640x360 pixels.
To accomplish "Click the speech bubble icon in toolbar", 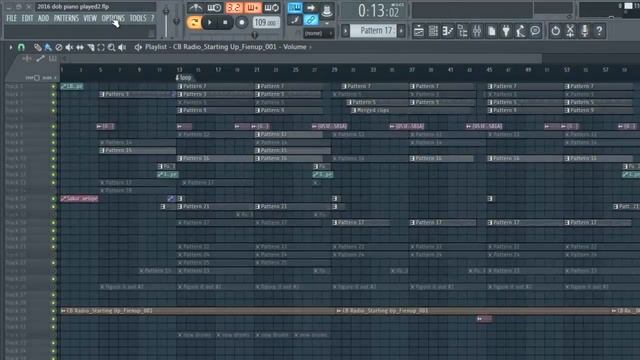I will click(535, 31).
